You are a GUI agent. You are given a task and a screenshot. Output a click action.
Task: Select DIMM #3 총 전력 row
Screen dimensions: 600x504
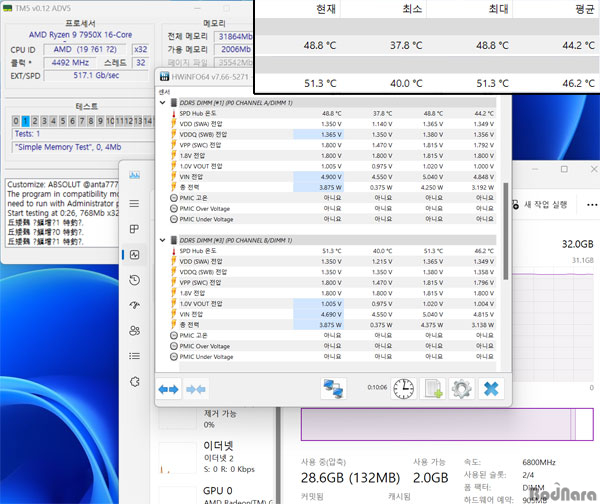[333, 325]
